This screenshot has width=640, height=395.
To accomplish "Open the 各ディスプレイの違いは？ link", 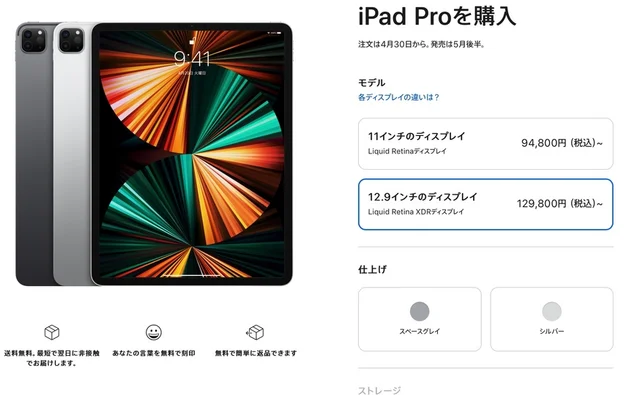I will 398,97.
